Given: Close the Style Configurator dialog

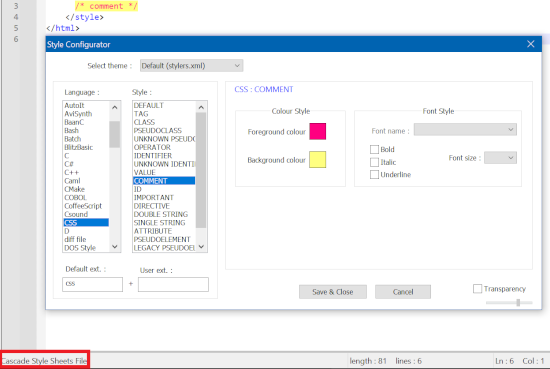Looking at the screenshot, I should tap(530, 44).
